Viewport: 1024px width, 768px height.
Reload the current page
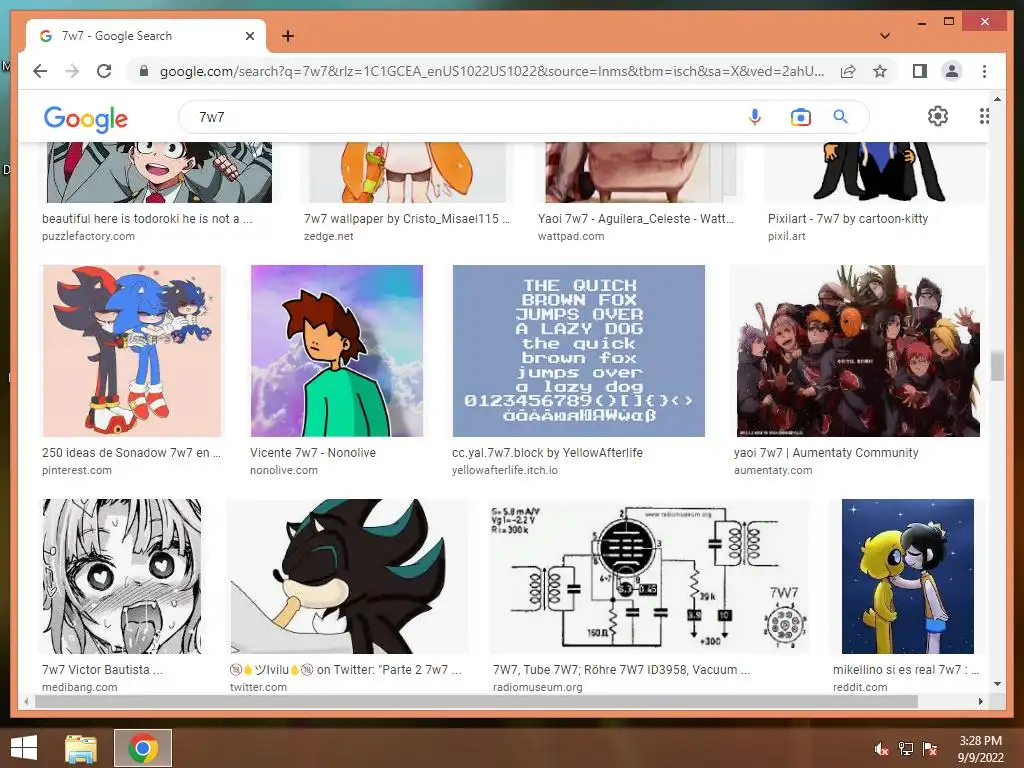(104, 71)
